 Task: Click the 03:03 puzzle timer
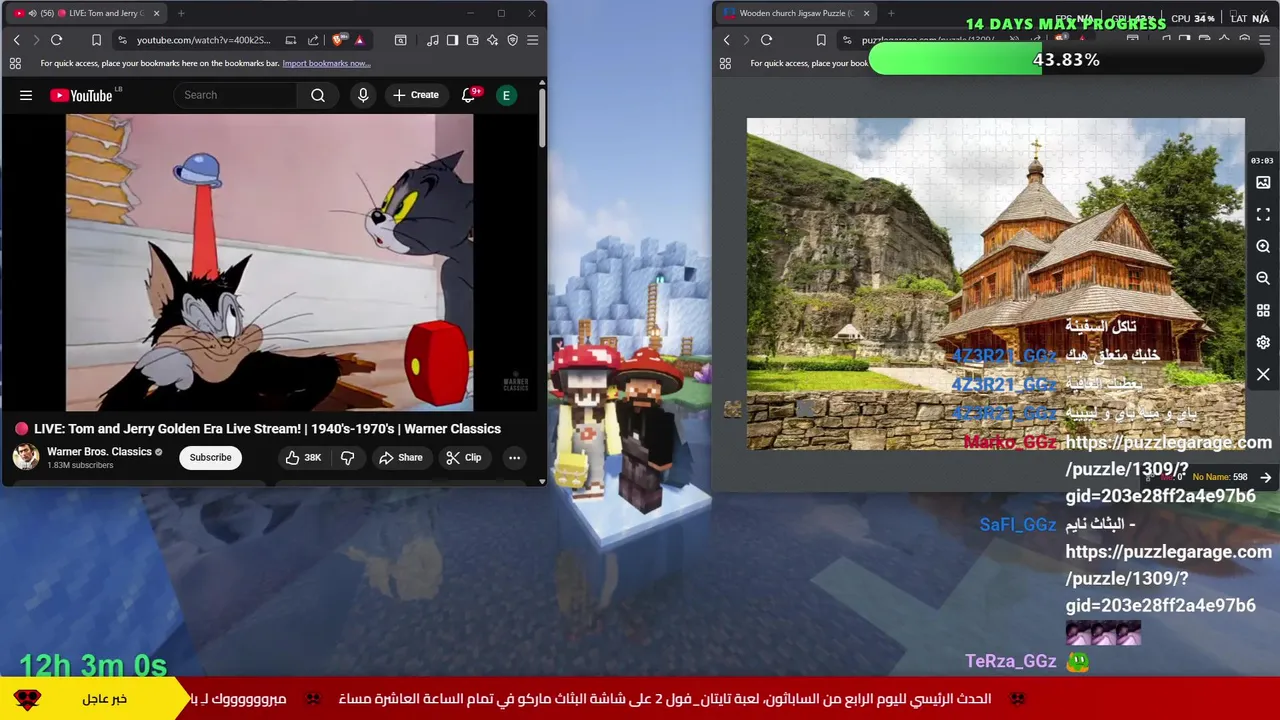(x=1262, y=160)
